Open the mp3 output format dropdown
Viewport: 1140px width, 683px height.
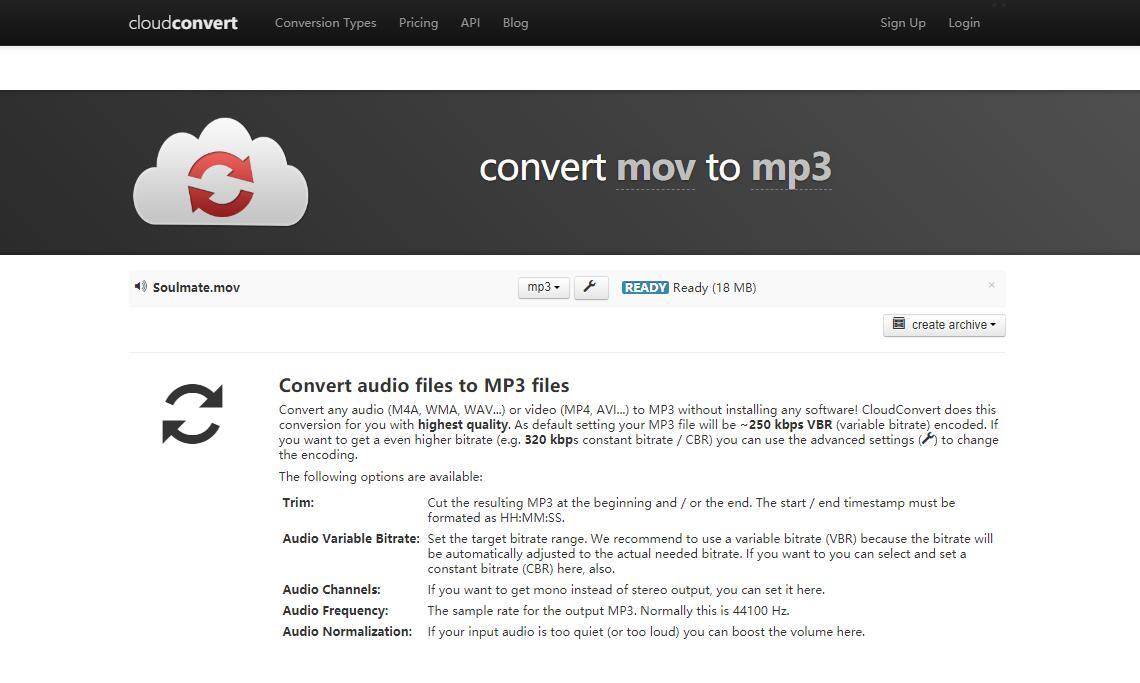pos(544,287)
